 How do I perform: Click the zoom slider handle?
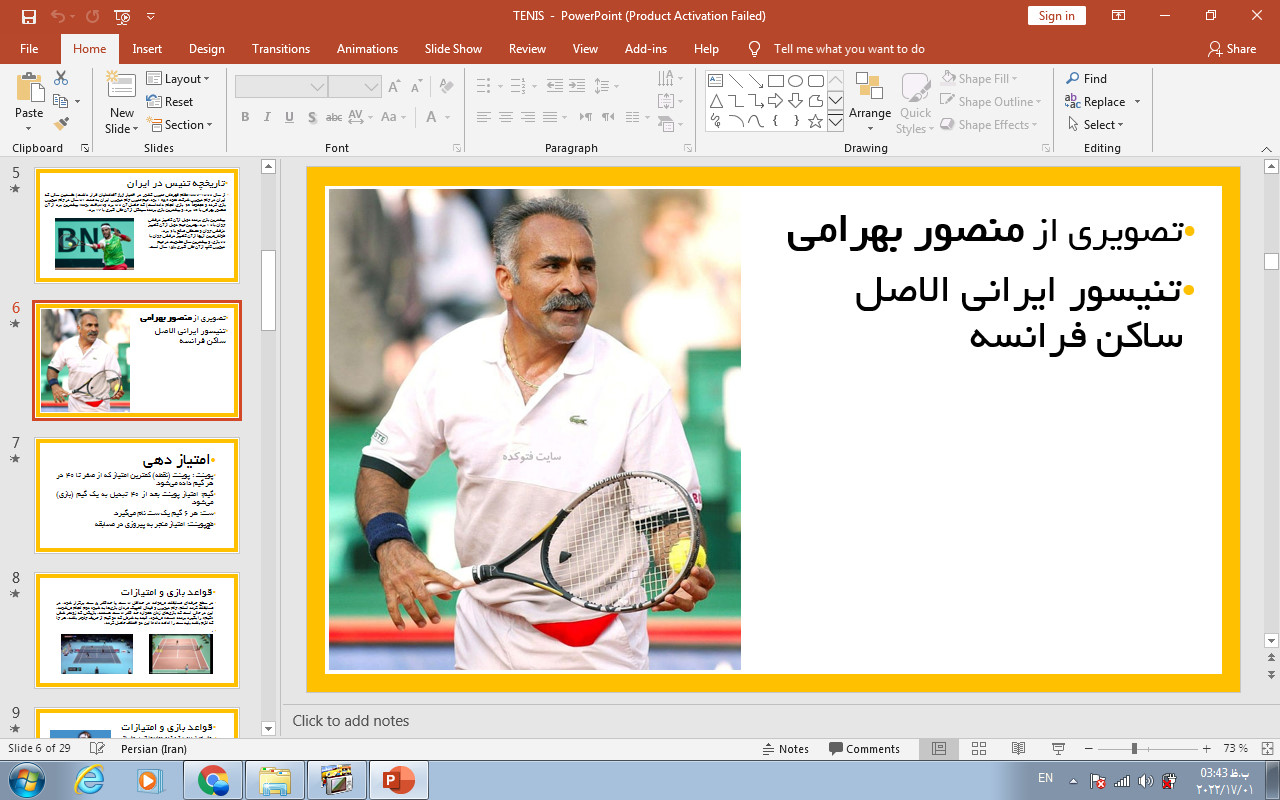point(1134,749)
